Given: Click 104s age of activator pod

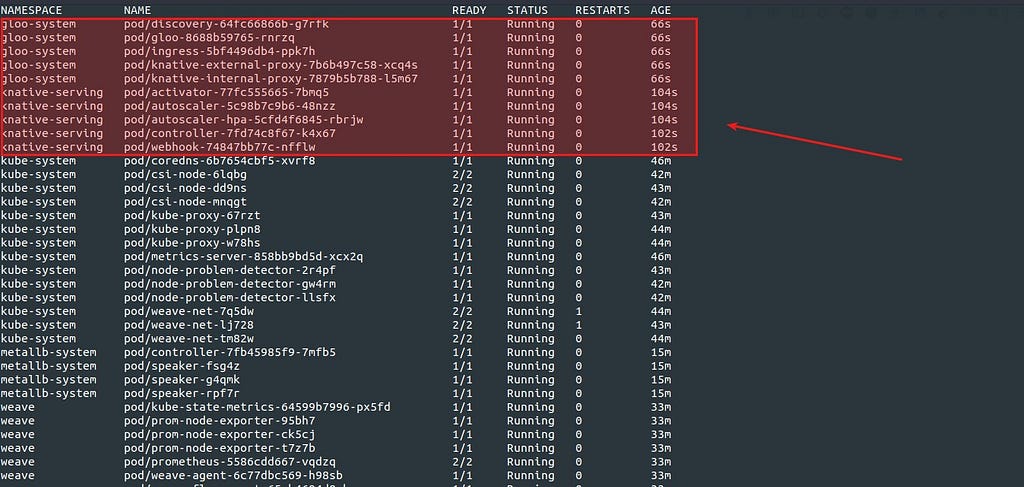Looking at the screenshot, I should tap(664, 93).
